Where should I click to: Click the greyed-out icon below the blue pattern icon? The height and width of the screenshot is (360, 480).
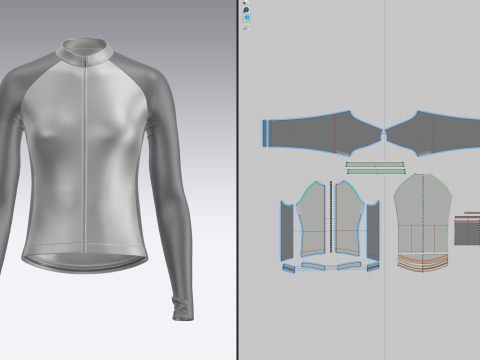(x=246, y=27)
